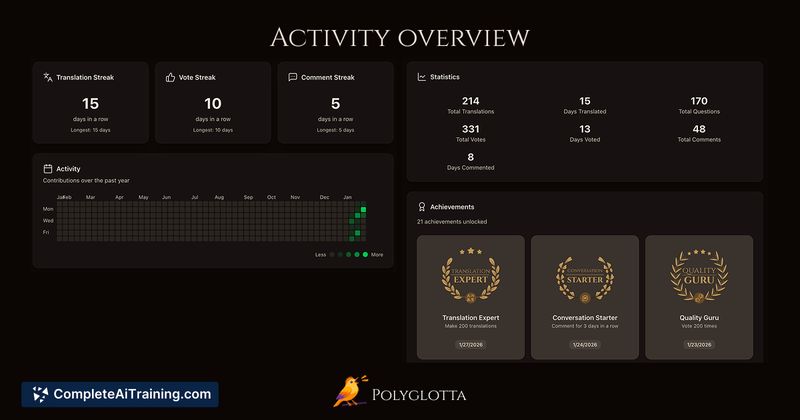Image resolution: width=800 pixels, height=420 pixels.
Task: Click the Translation Streak 15 days count
Action: pyautogui.click(x=90, y=104)
